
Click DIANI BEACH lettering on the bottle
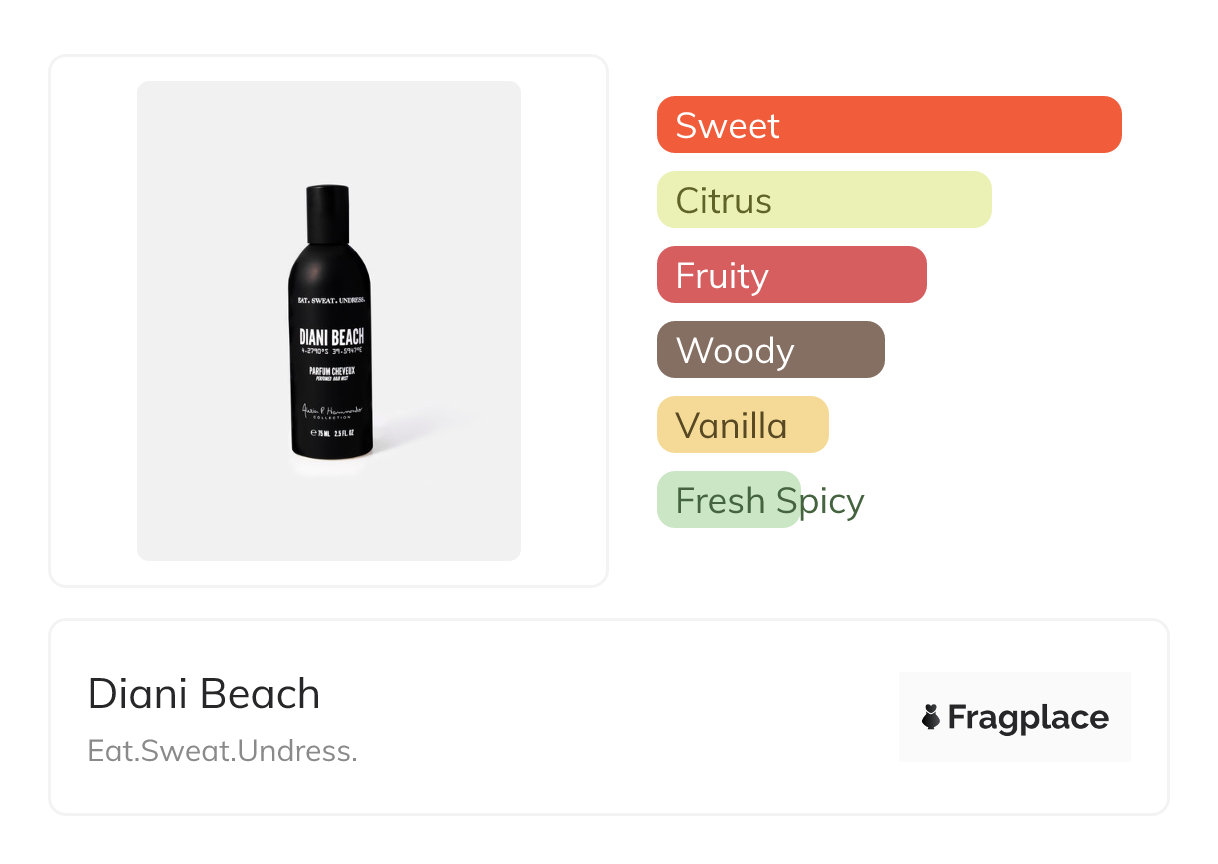331,336
